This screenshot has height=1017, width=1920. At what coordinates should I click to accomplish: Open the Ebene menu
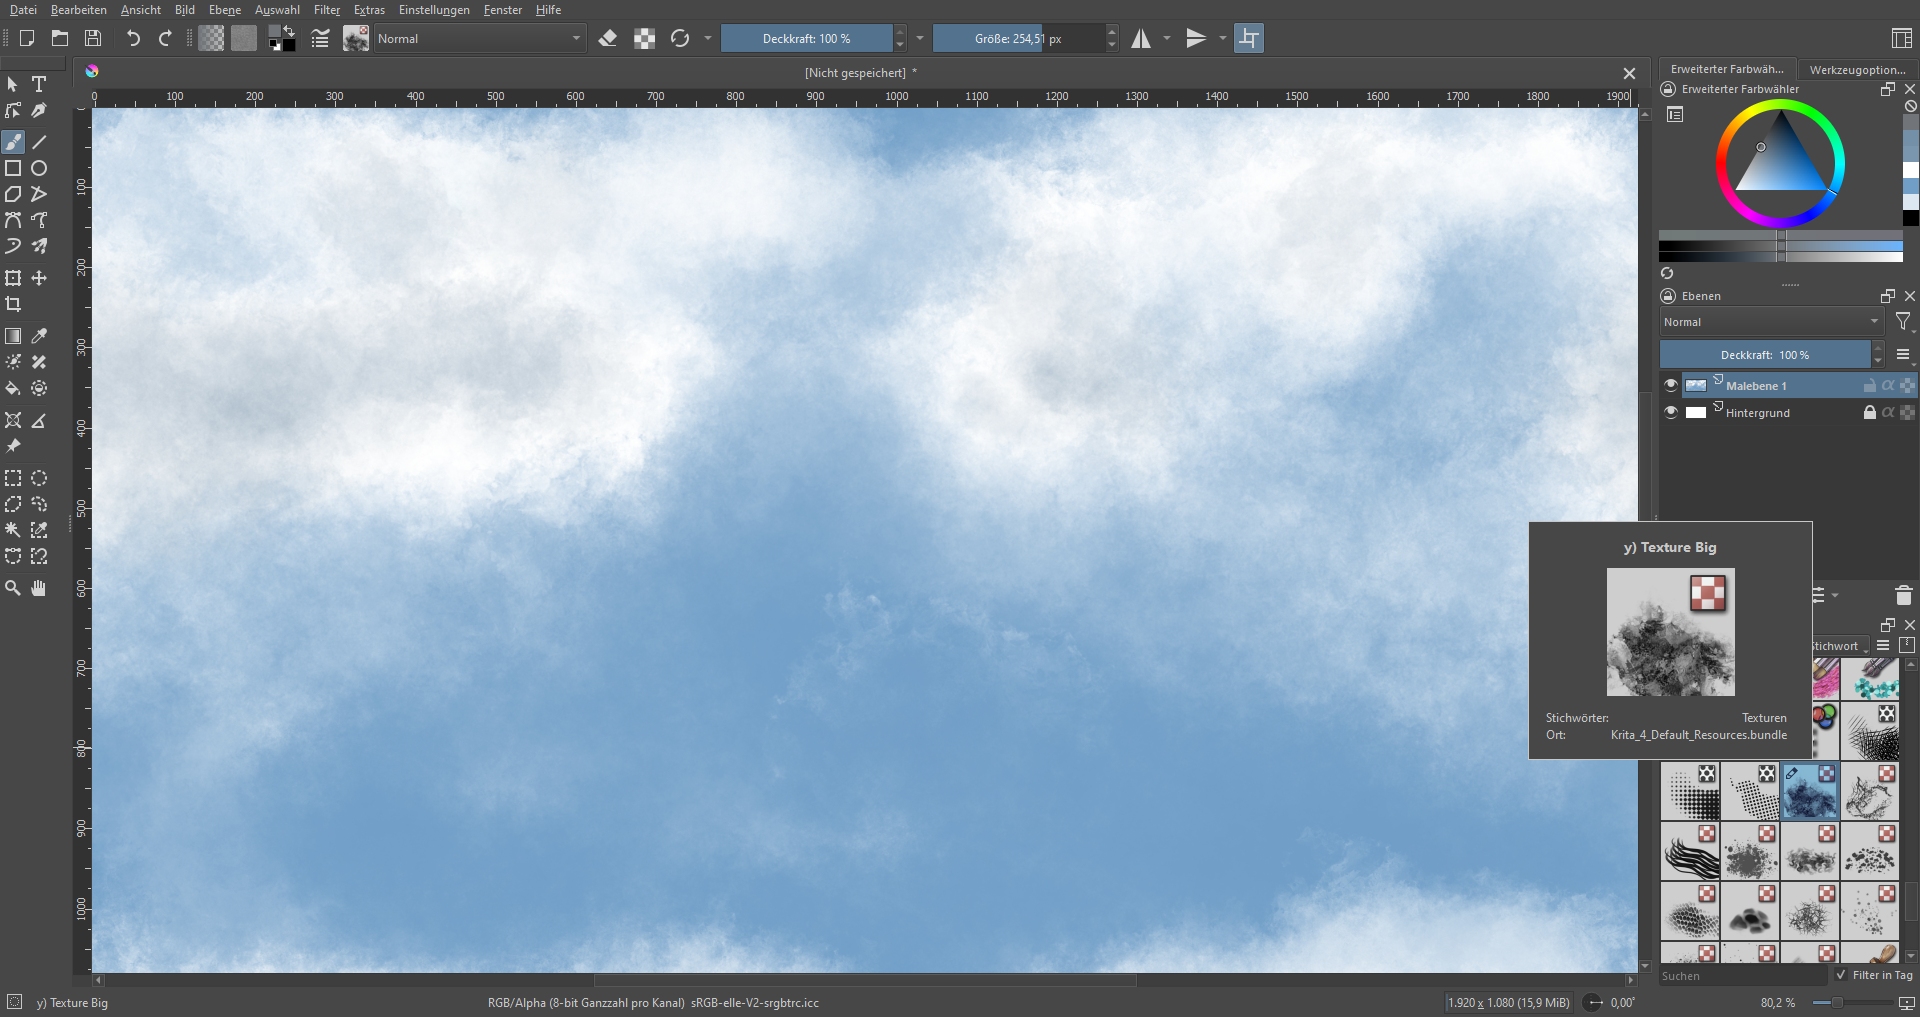pos(225,10)
